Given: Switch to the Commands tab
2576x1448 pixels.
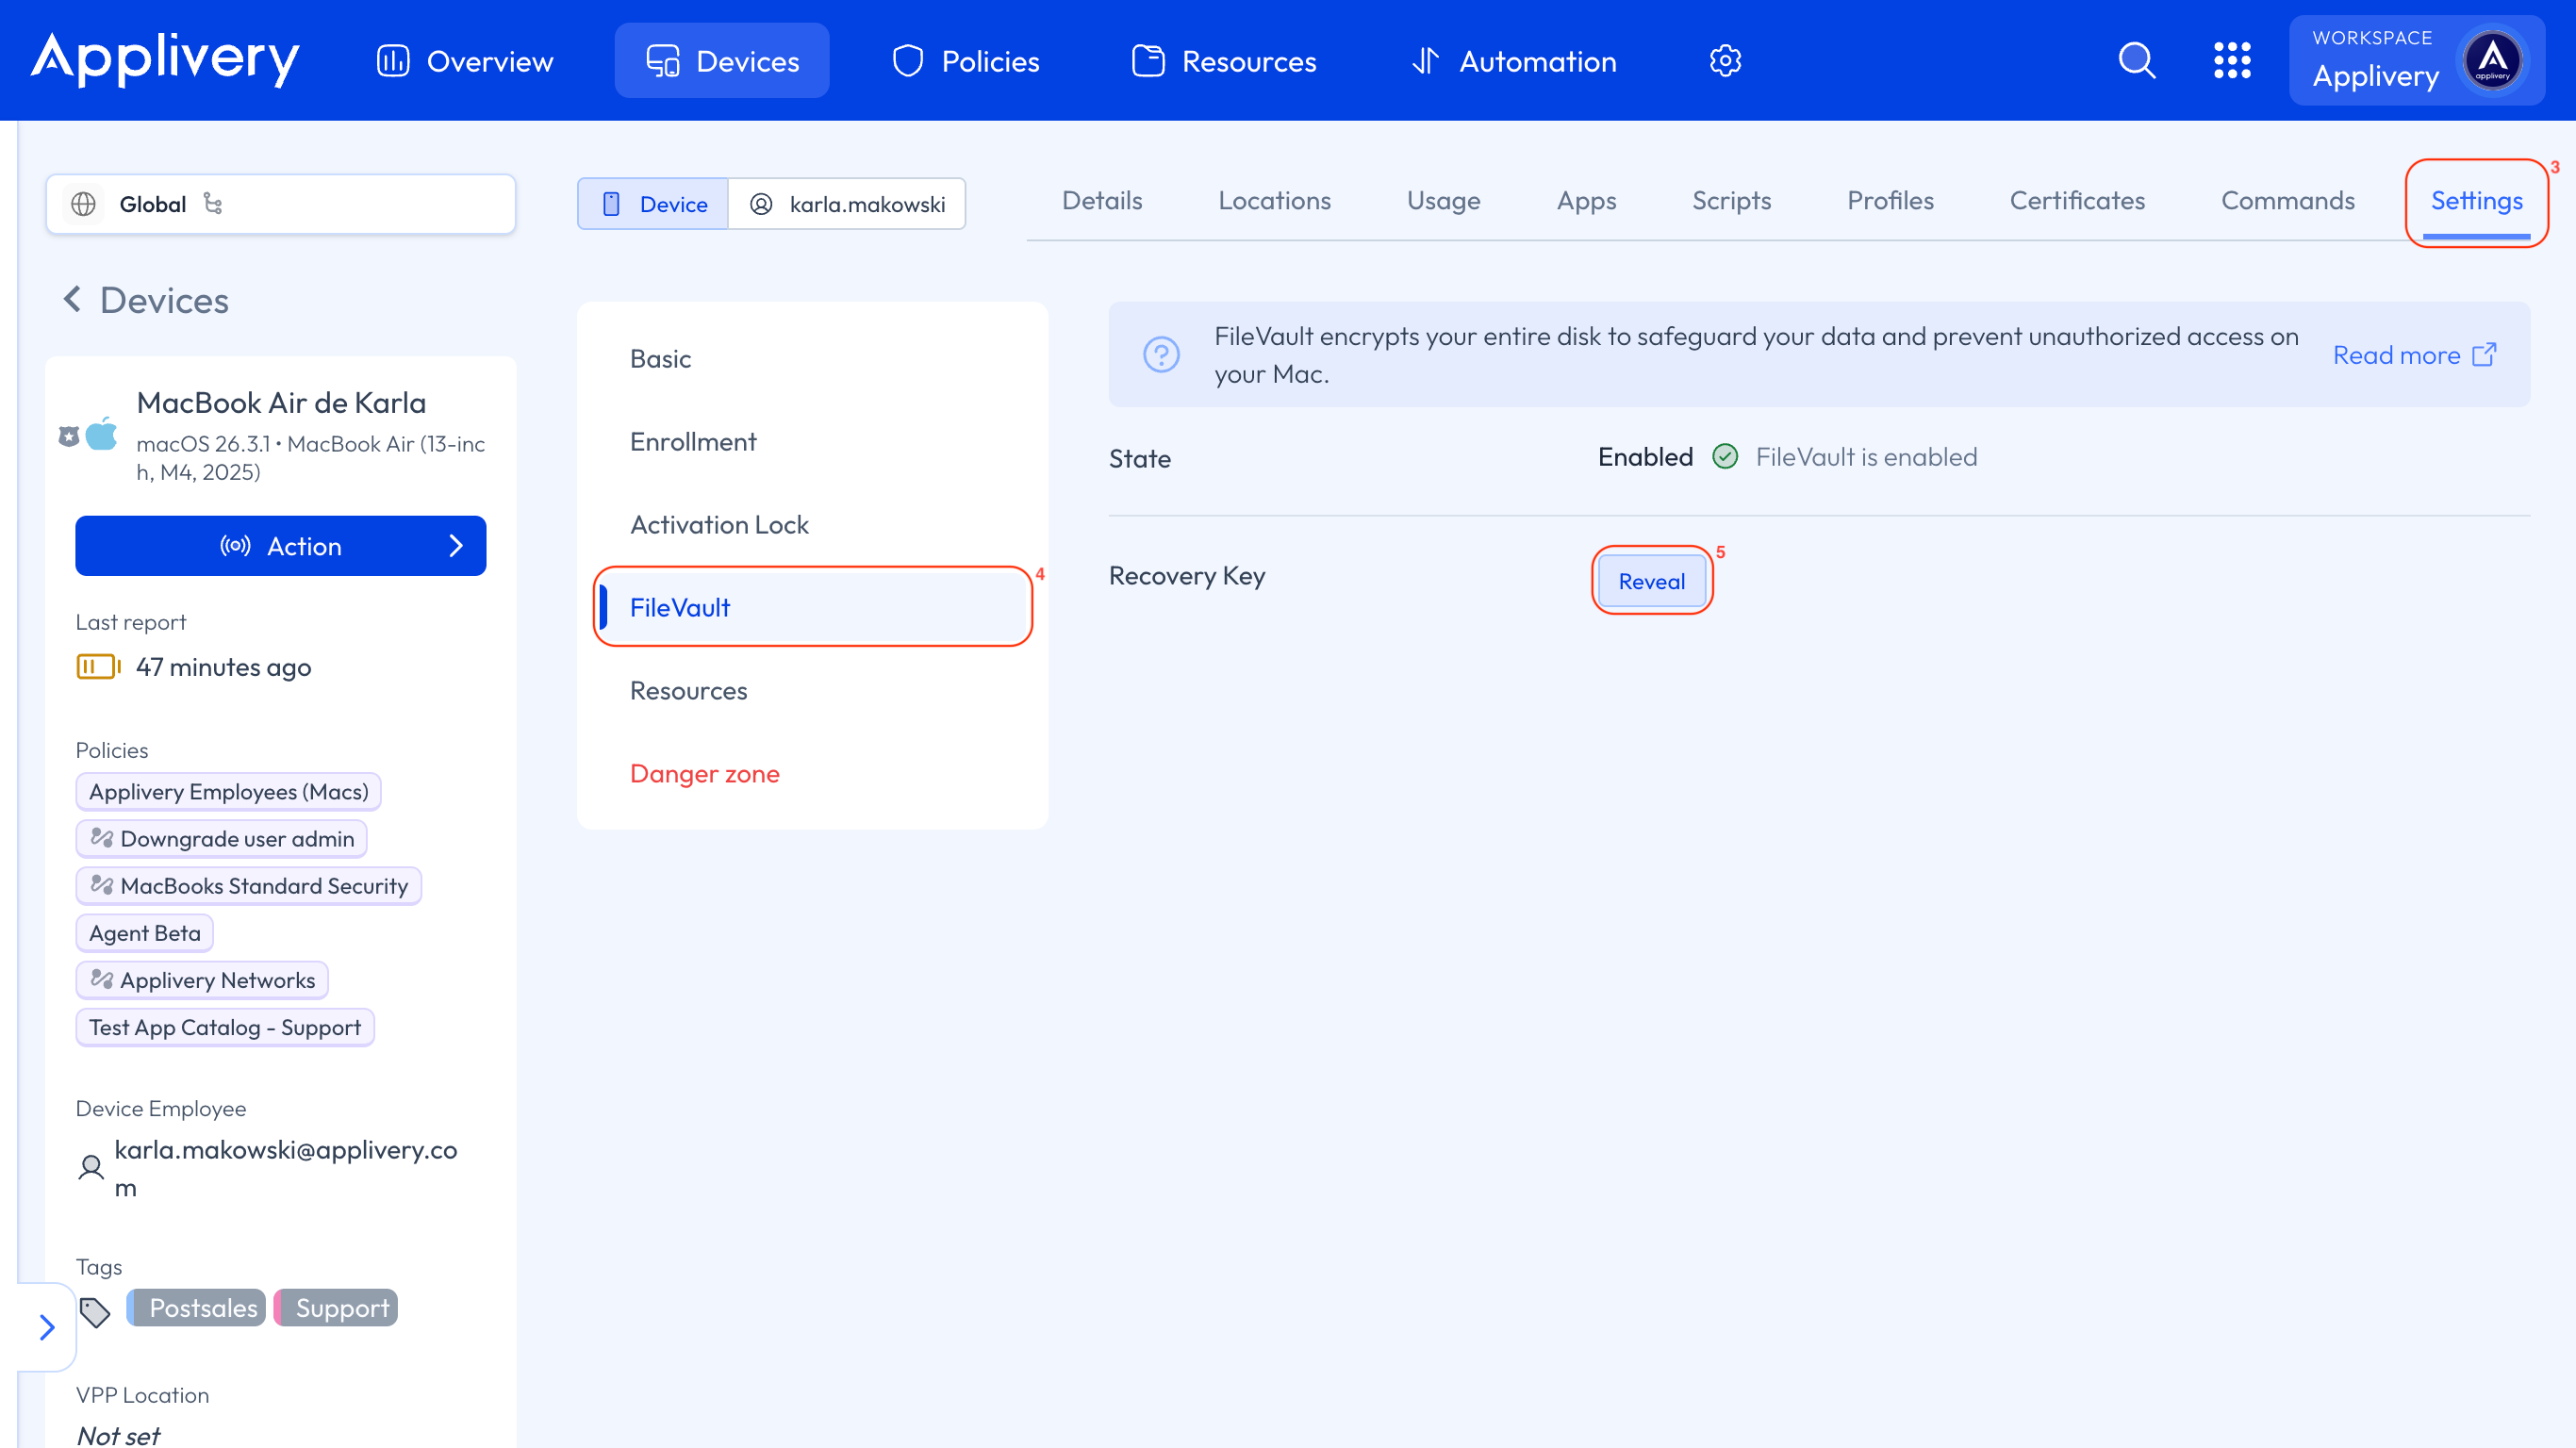Looking at the screenshot, I should coord(2287,201).
